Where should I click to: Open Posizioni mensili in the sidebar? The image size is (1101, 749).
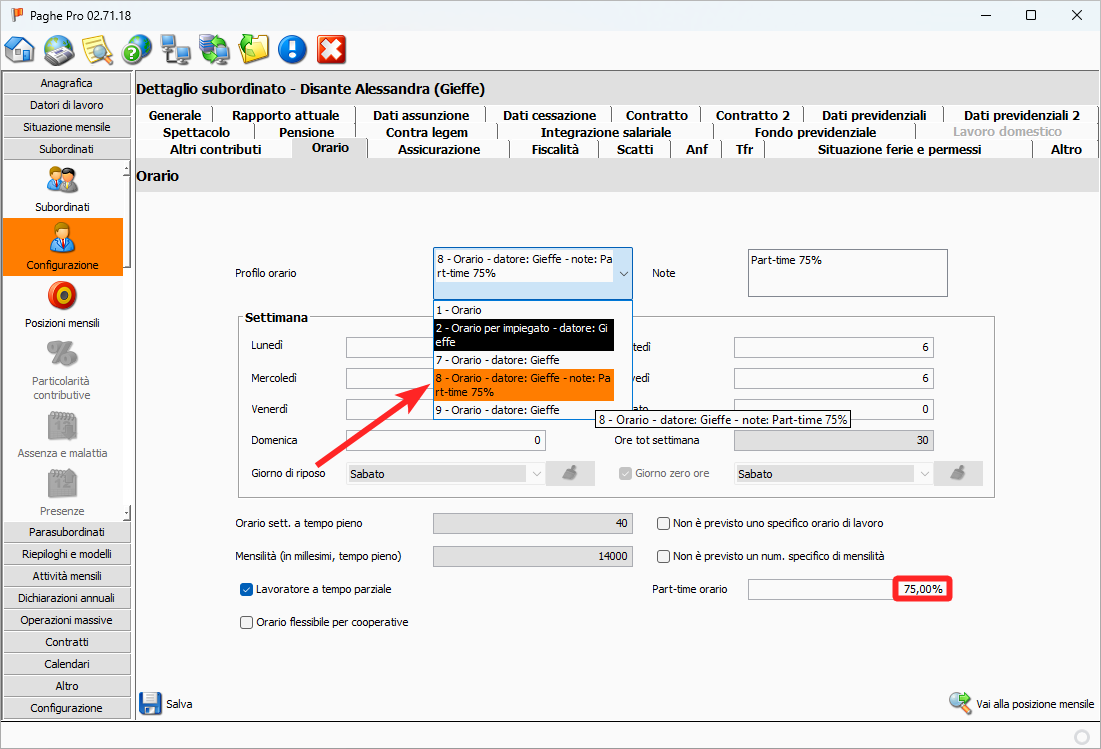tap(62, 305)
